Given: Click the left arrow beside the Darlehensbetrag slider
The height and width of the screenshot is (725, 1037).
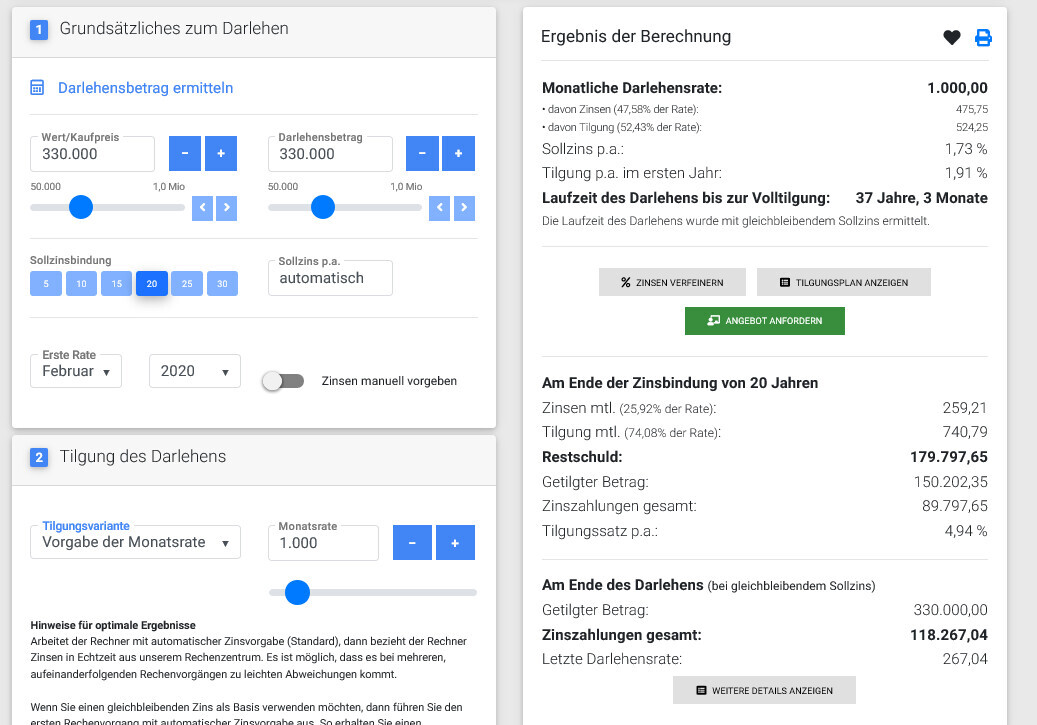Looking at the screenshot, I should click(x=440, y=207).
